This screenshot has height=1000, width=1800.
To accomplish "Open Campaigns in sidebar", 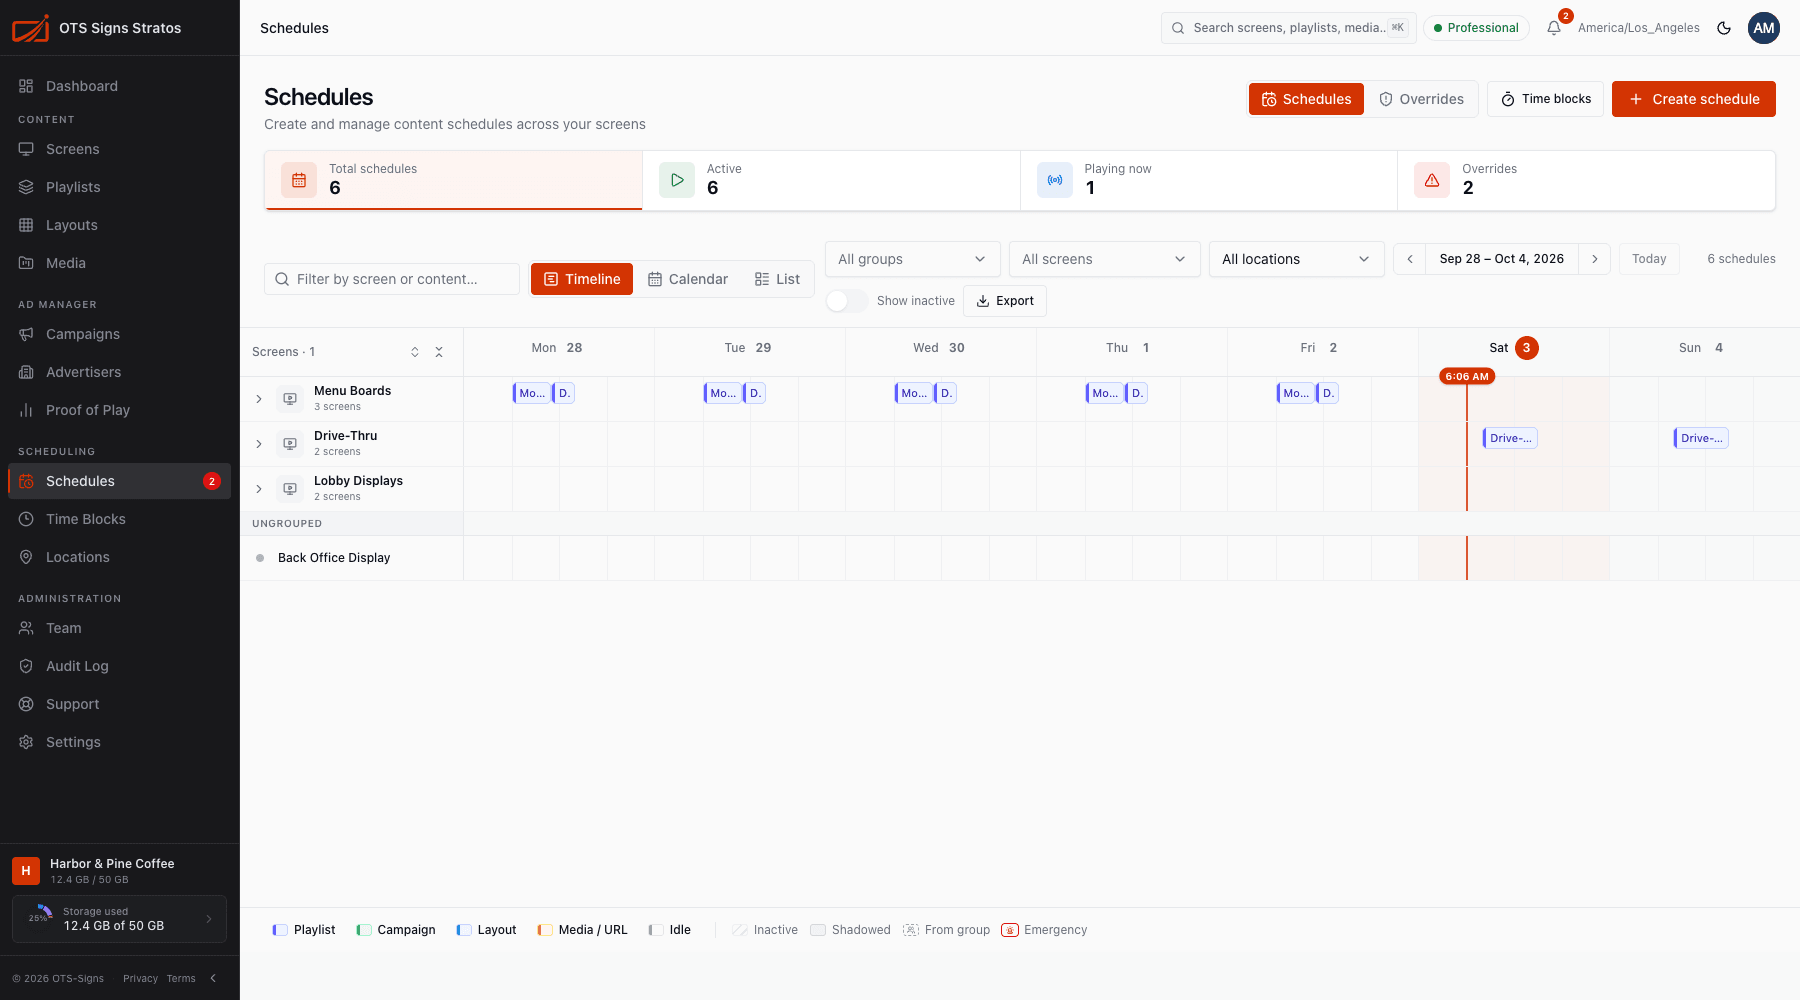I will pos(120,334).
